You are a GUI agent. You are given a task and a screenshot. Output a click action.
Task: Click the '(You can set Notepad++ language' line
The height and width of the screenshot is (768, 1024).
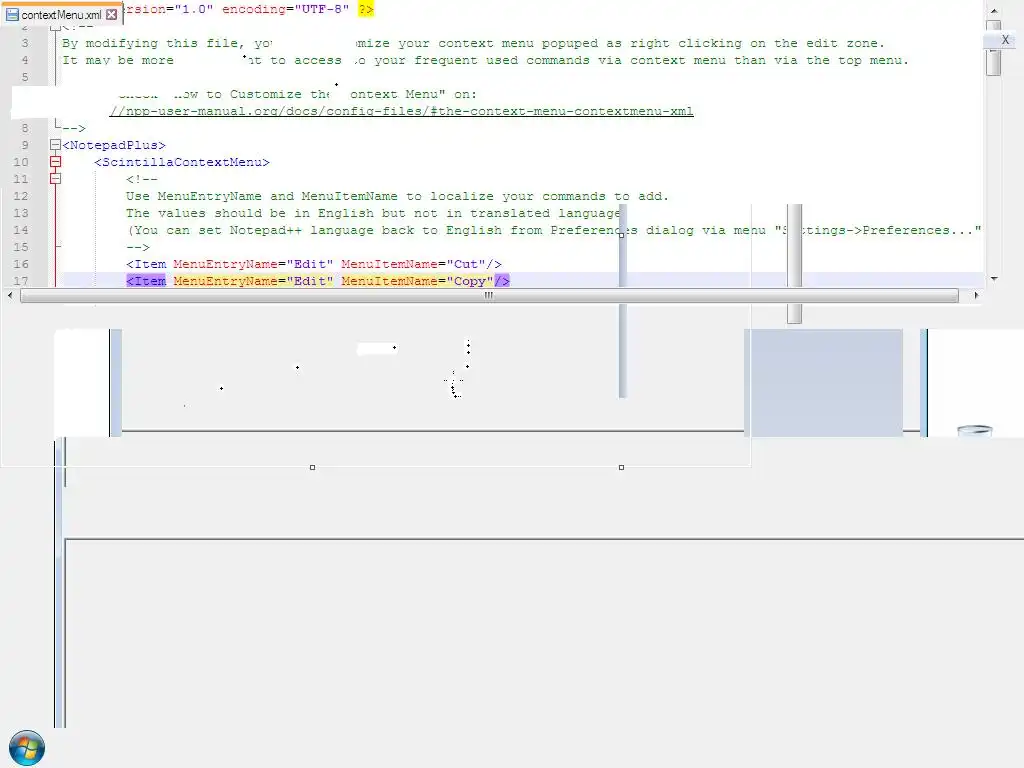tap(554, 230)
